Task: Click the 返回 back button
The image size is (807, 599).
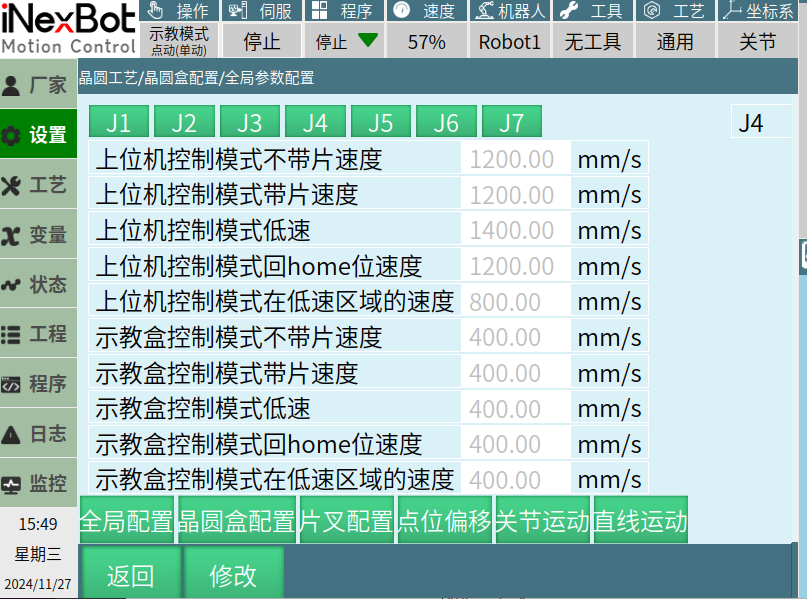Action: (x=130, y=575)
